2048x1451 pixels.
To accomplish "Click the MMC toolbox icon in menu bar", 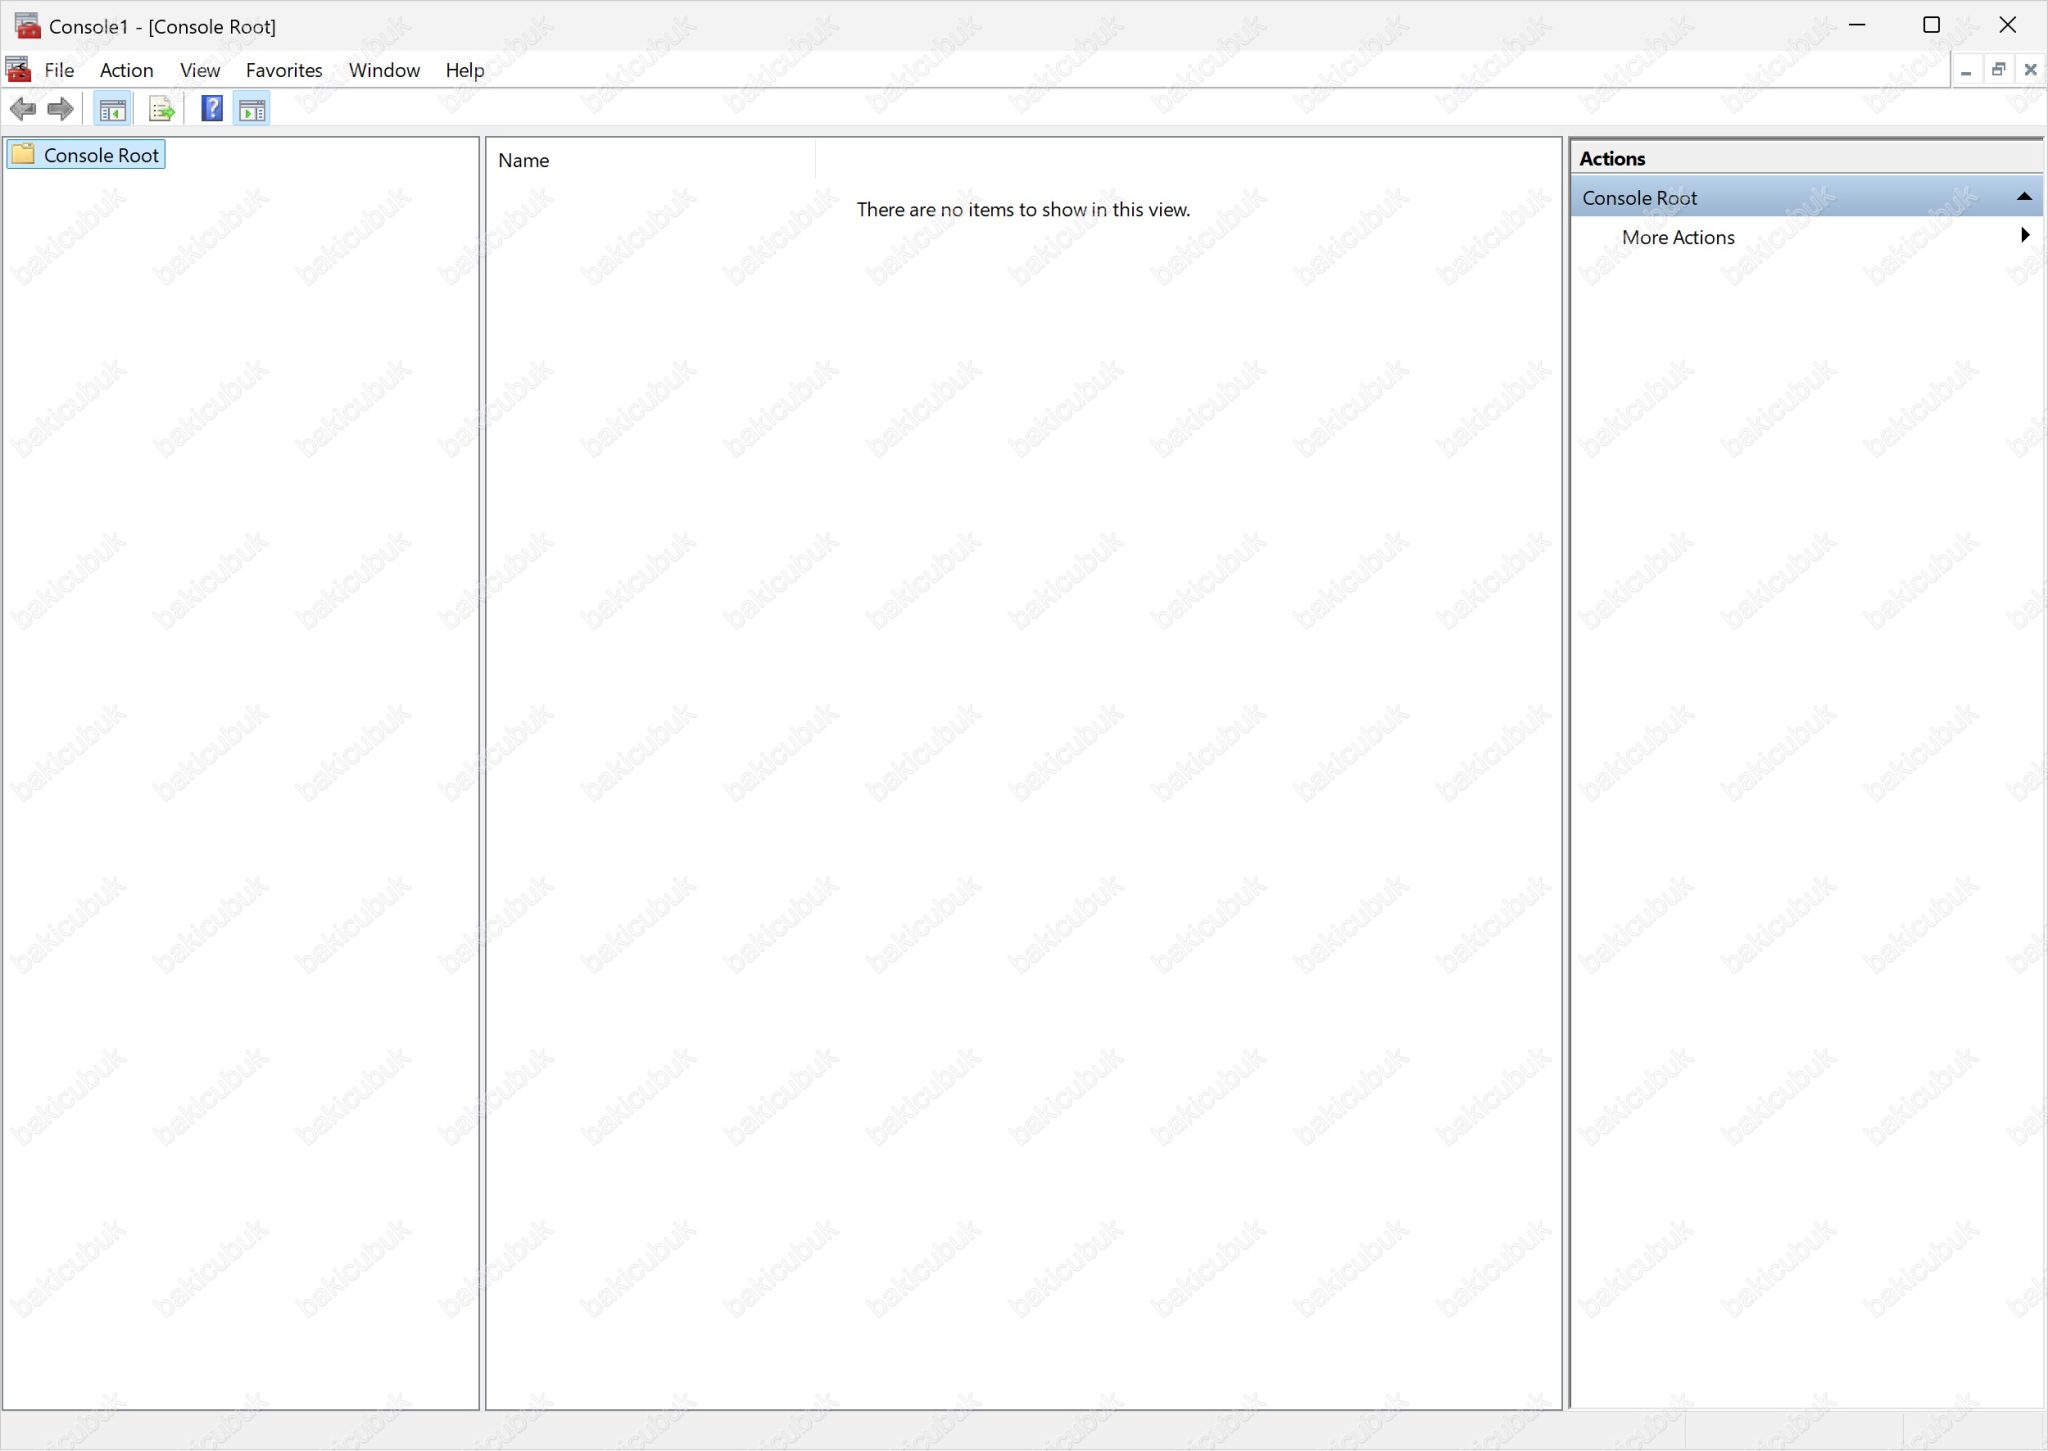I will pos(18,70).
